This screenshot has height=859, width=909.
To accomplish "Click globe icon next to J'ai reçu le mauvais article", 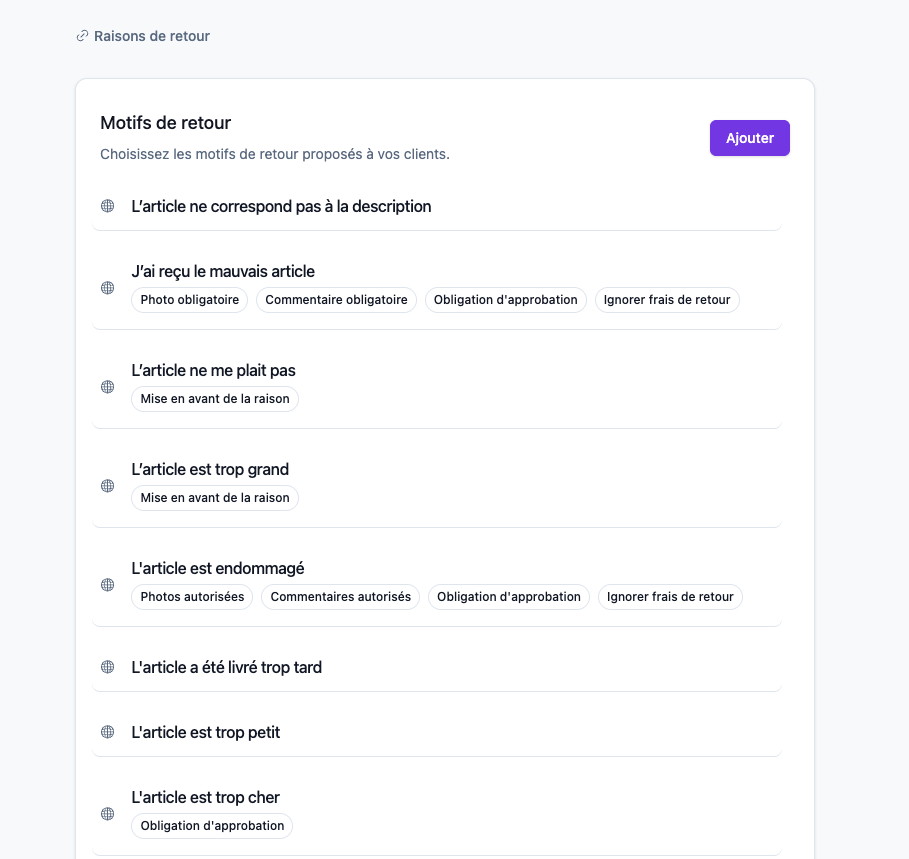I will [x=107, y=288].
